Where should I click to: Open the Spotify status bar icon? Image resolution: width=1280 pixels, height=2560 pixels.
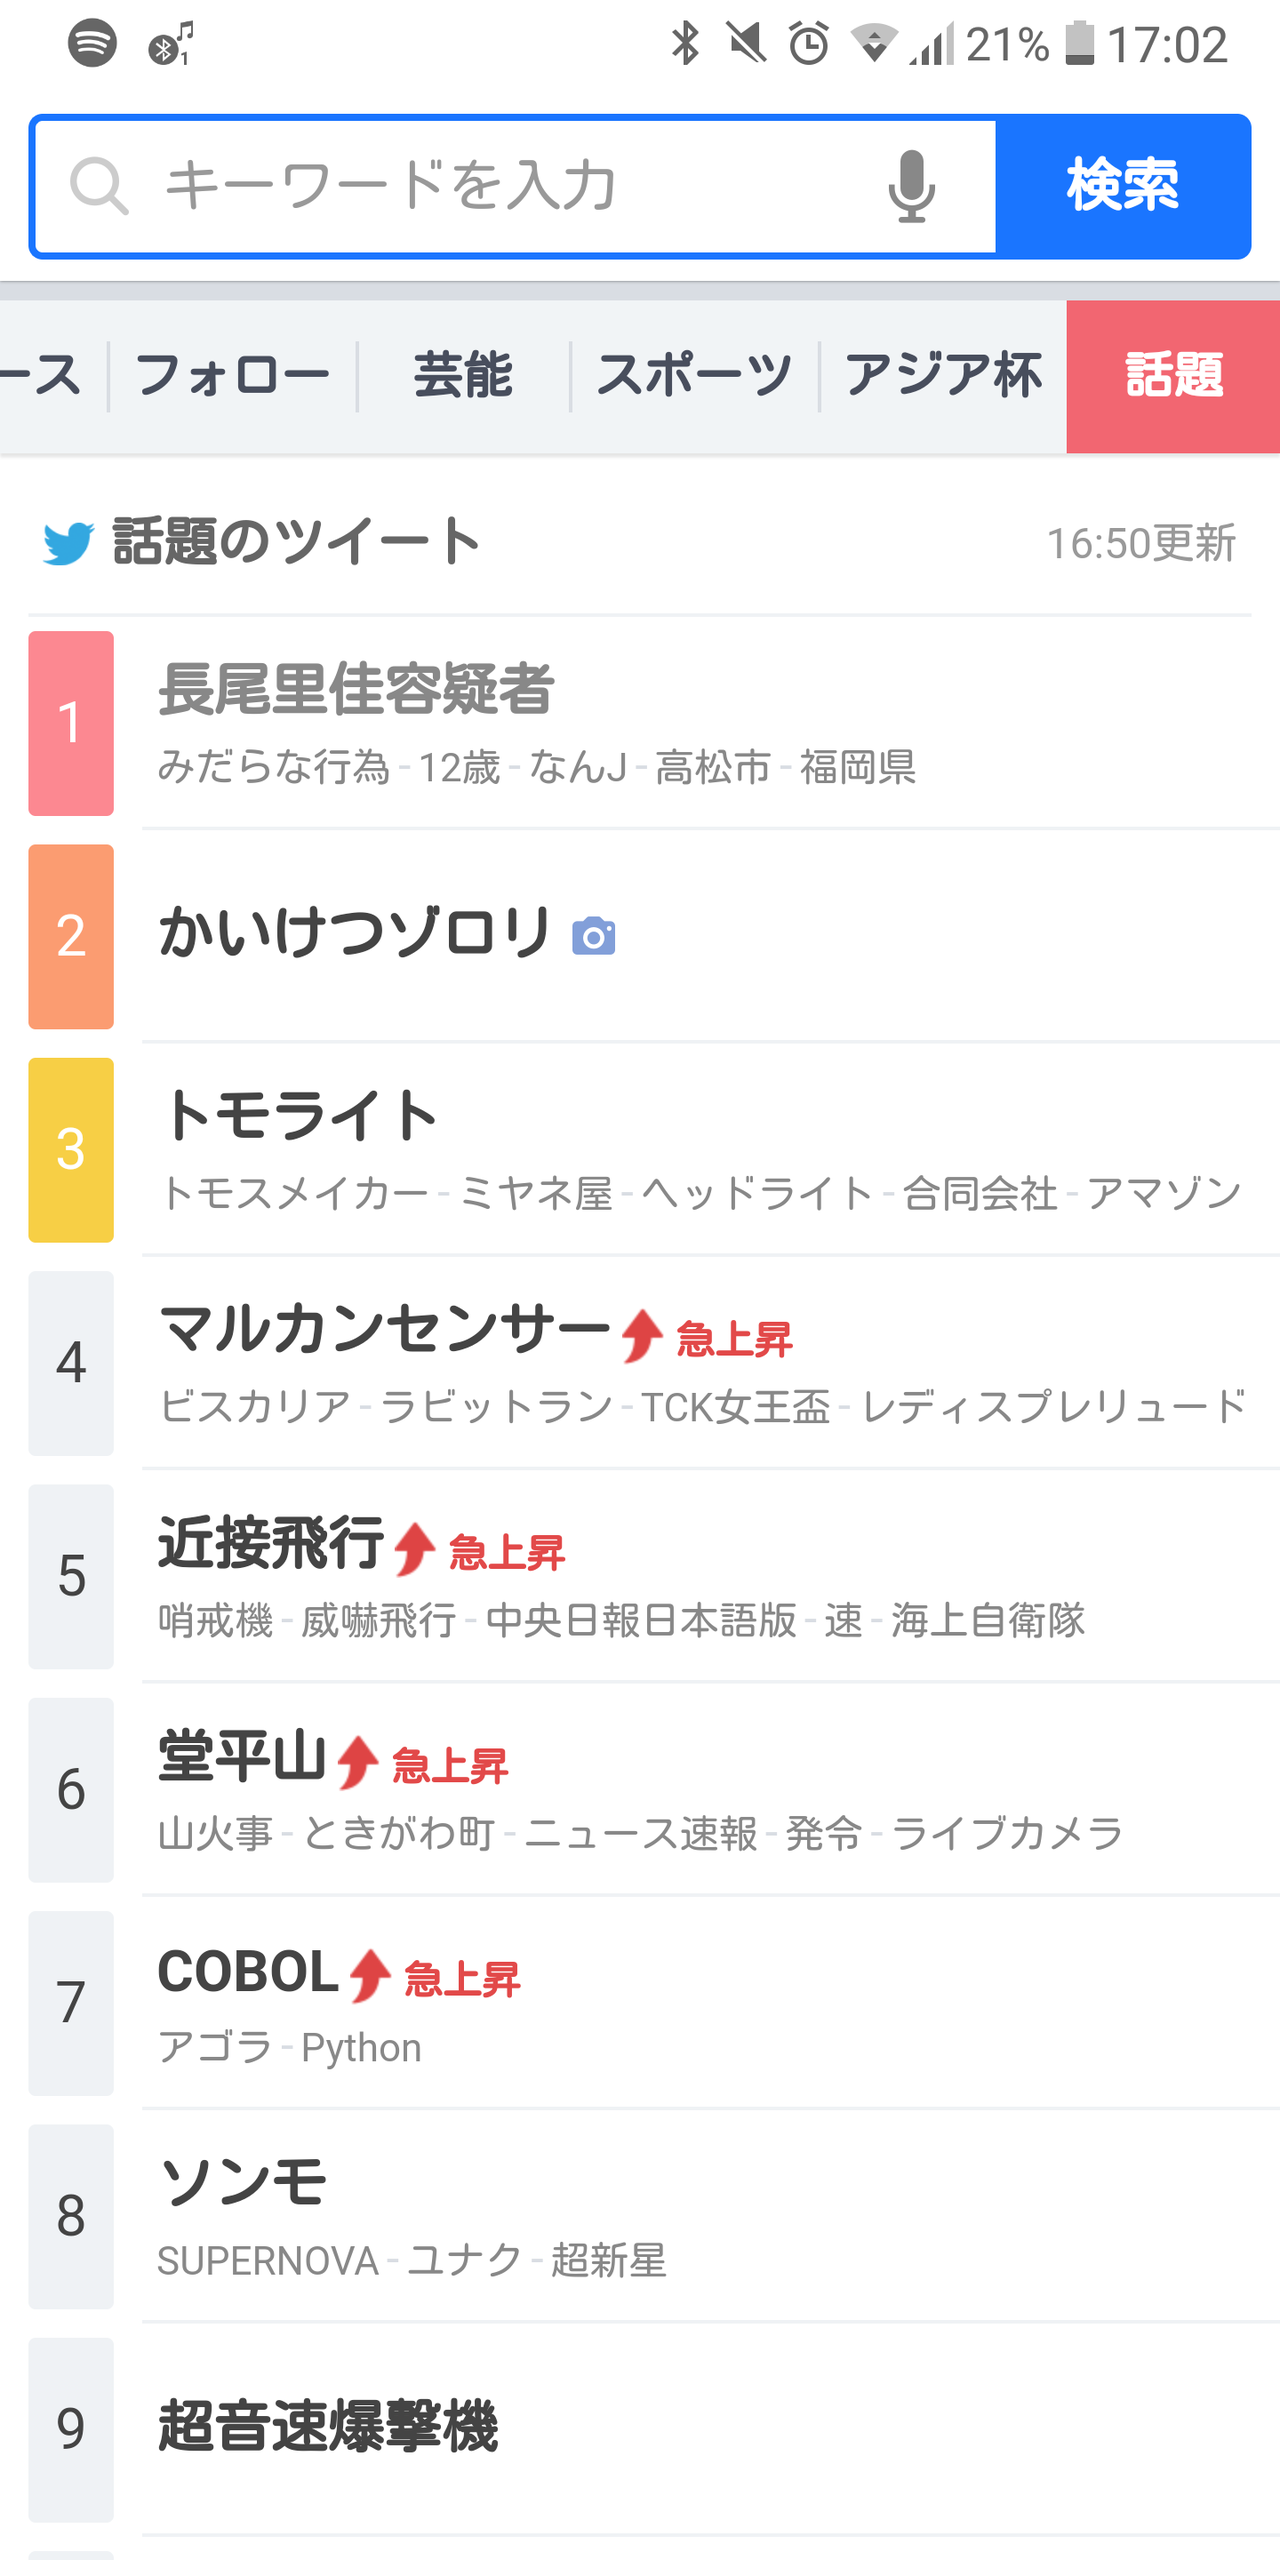pos(92,43)
